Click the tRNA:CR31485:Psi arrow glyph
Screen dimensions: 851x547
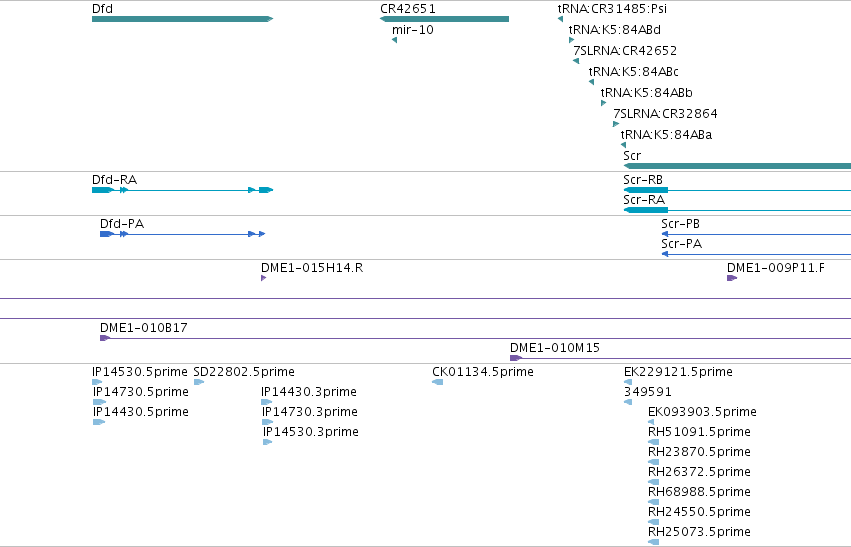point(560,19)
